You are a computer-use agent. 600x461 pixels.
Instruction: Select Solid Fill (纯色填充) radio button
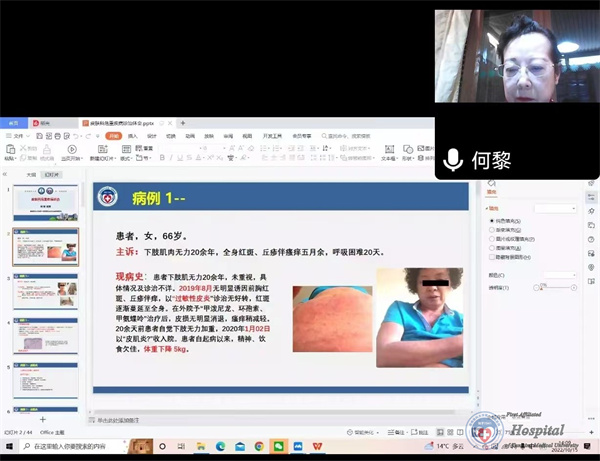pos(492,221)
